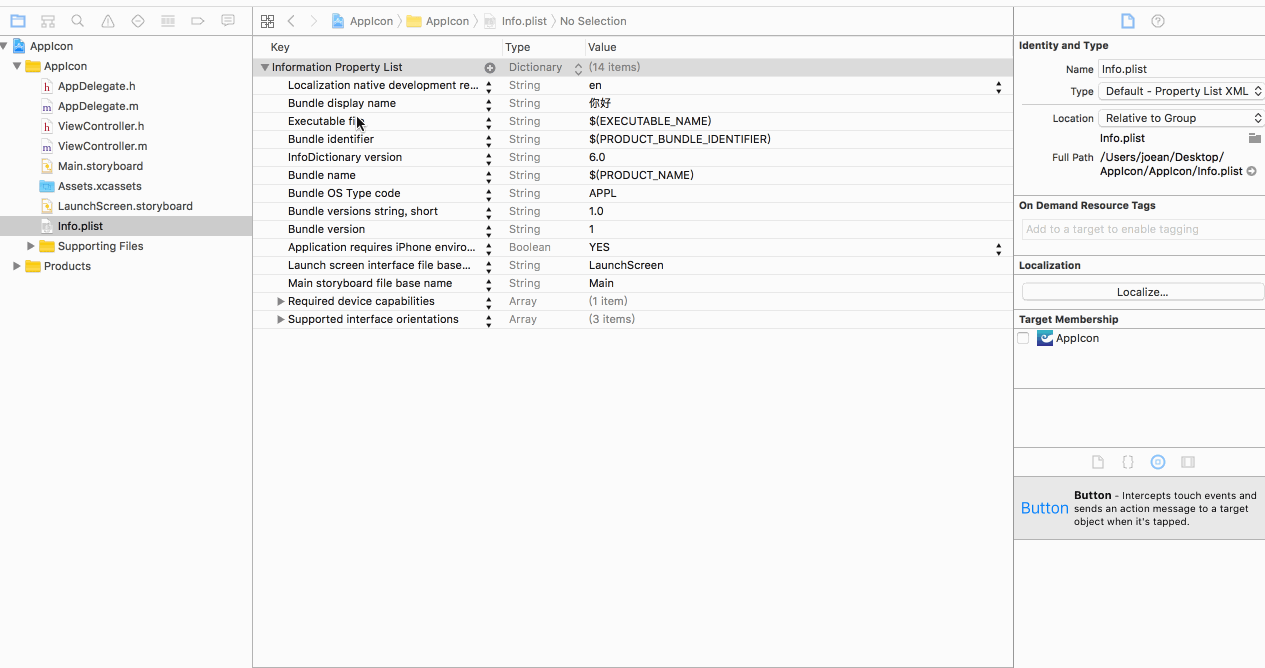1265x668 pixels.
Task: Open key stepper for Bundle identifier
Action: (489, 140)
